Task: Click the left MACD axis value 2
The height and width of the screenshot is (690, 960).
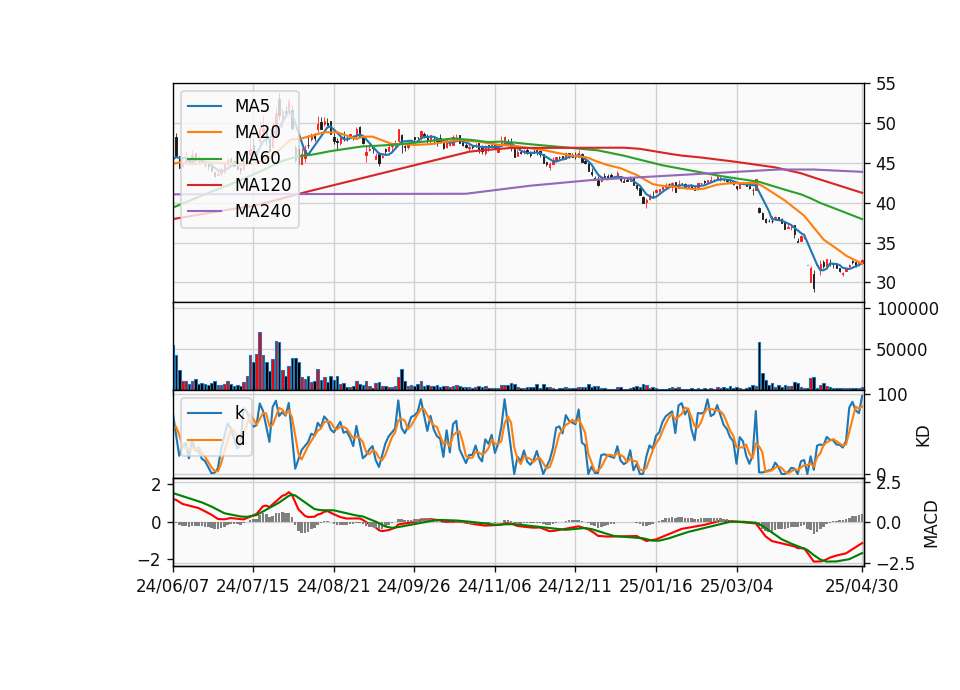Action: tap(157, 485)
